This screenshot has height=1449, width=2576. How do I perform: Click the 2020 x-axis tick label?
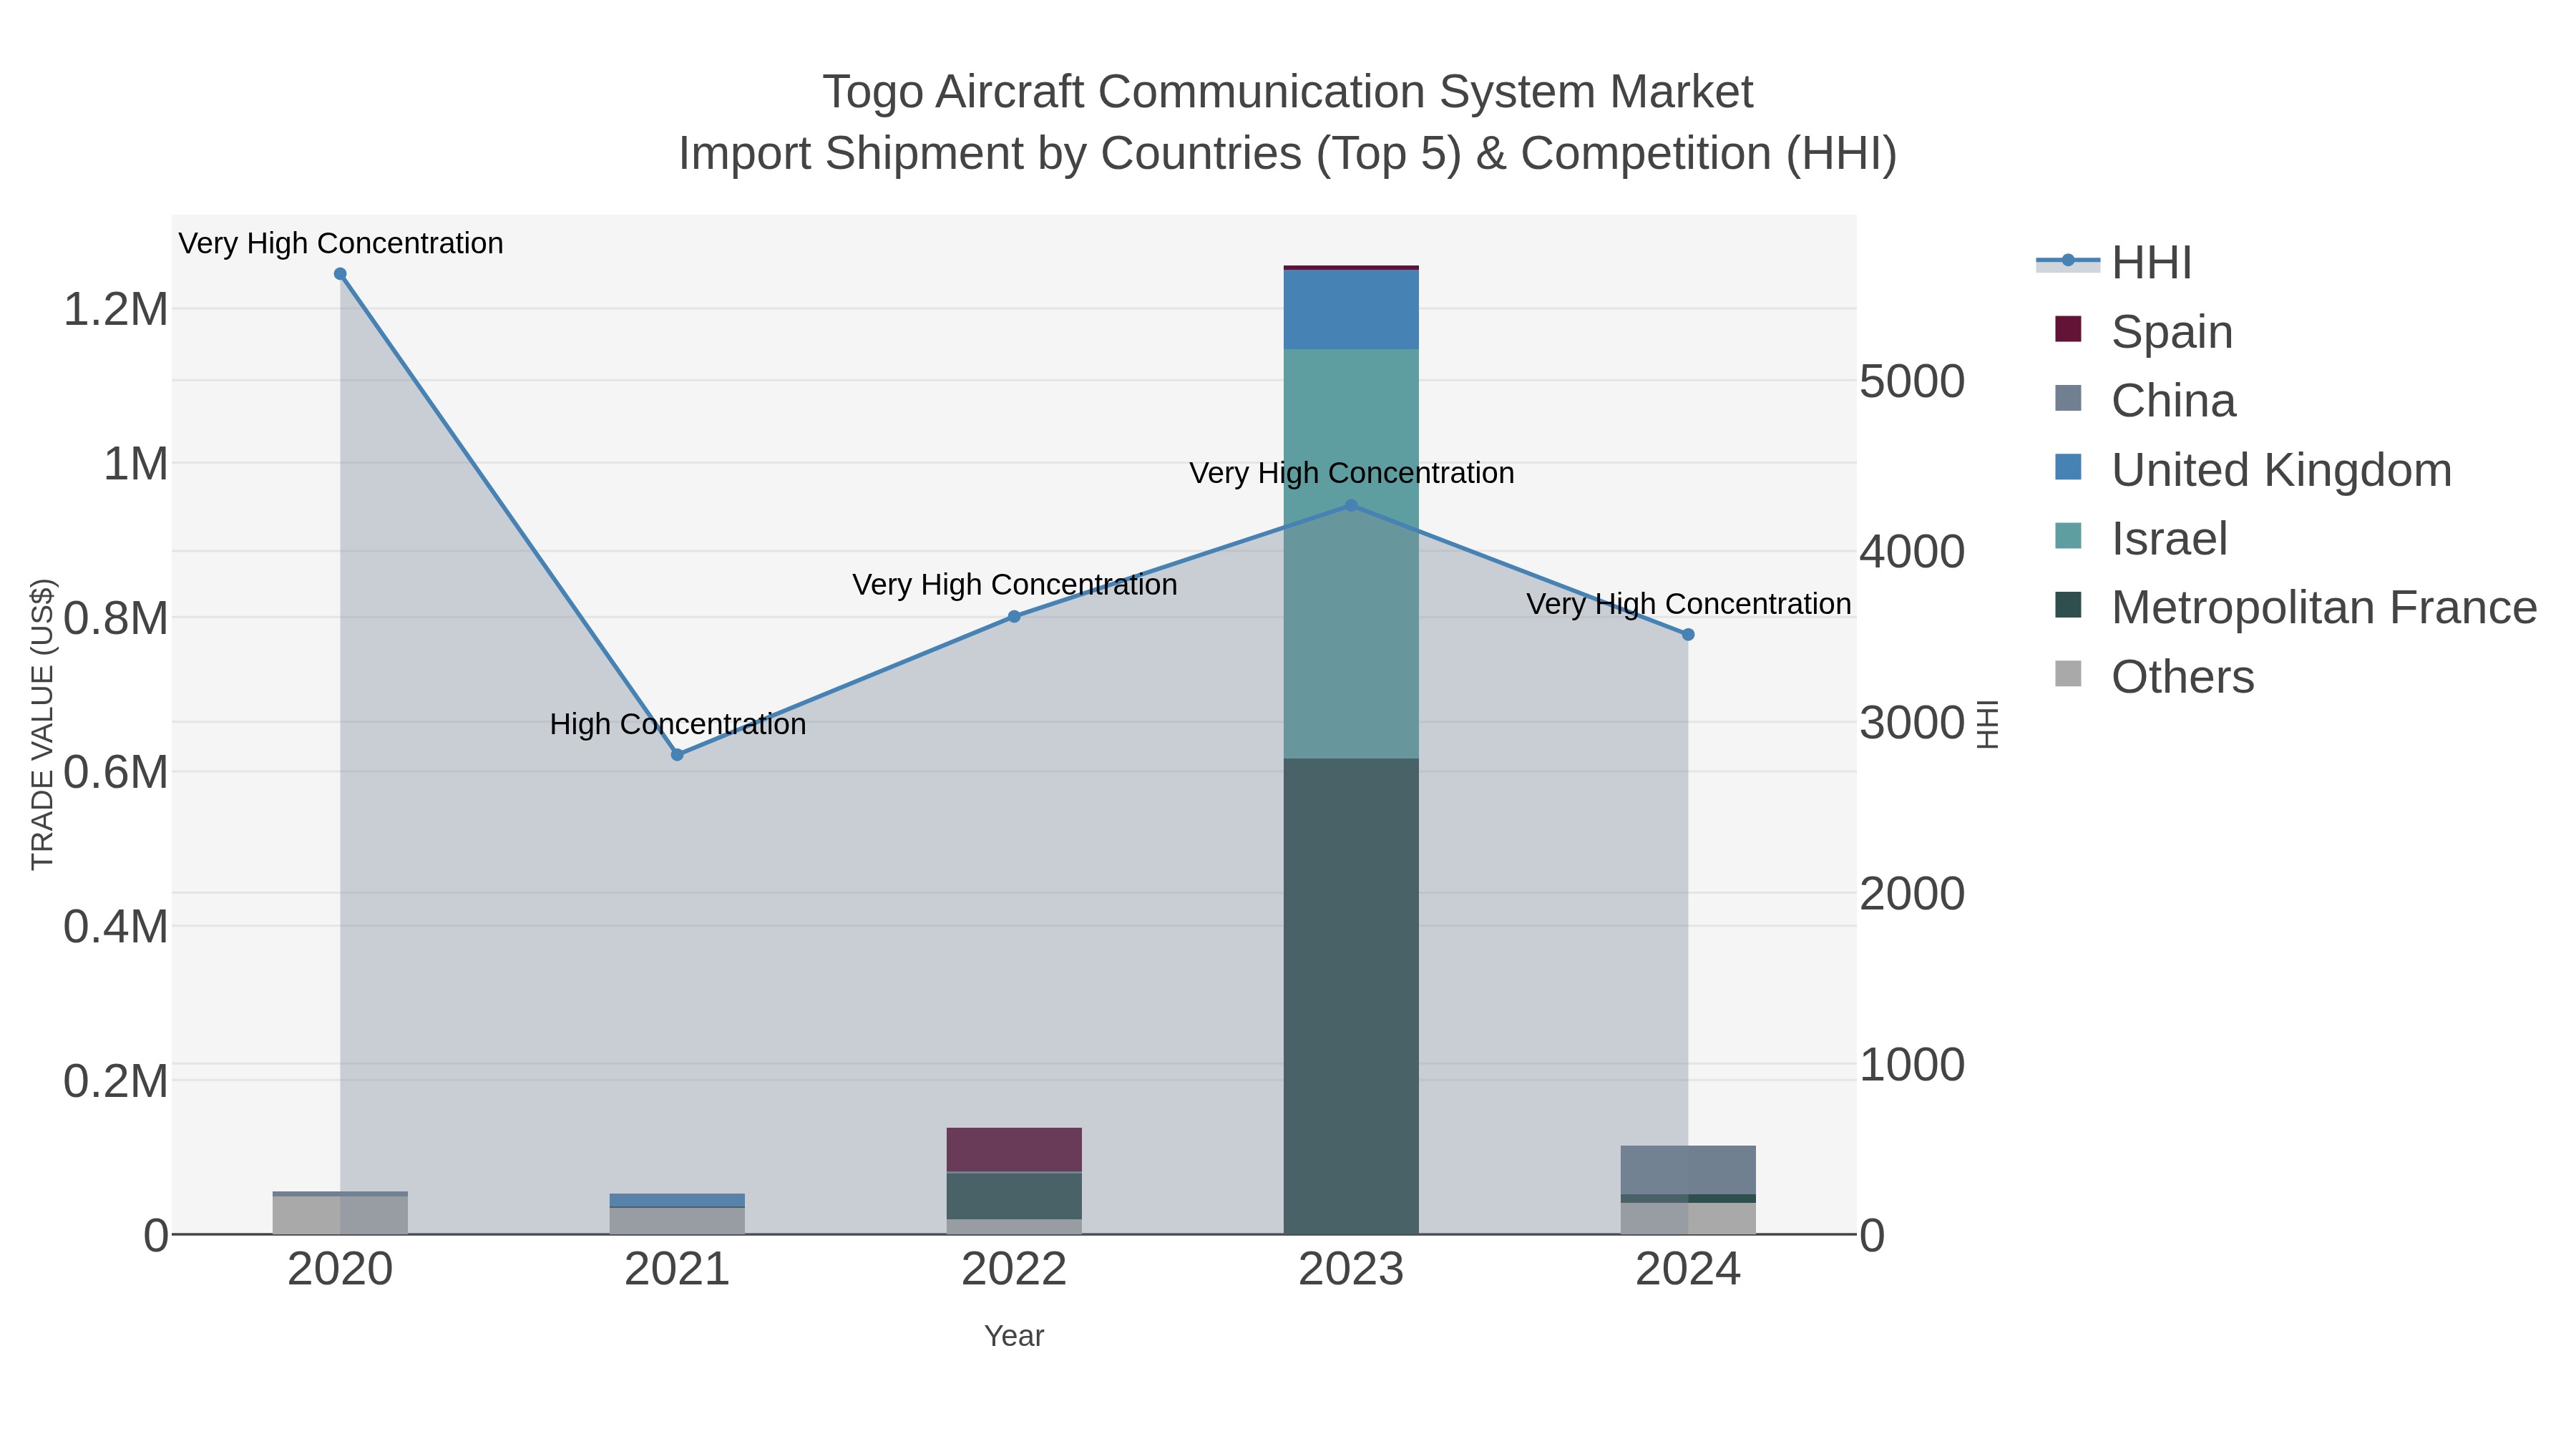click(340, 1270)
